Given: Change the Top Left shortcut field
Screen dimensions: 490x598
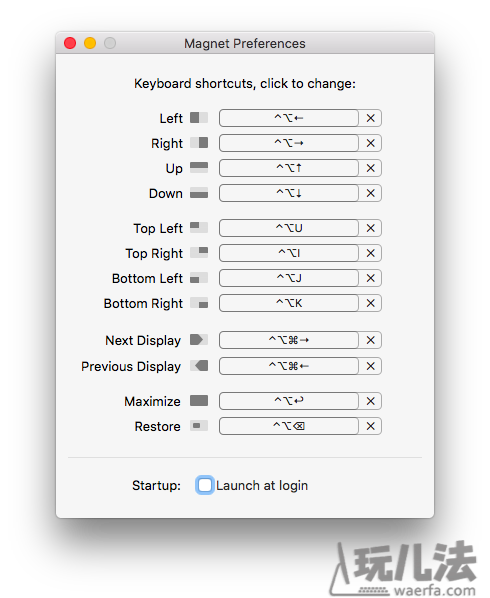Looking at the screenshot, I should [x=289, y=228].
